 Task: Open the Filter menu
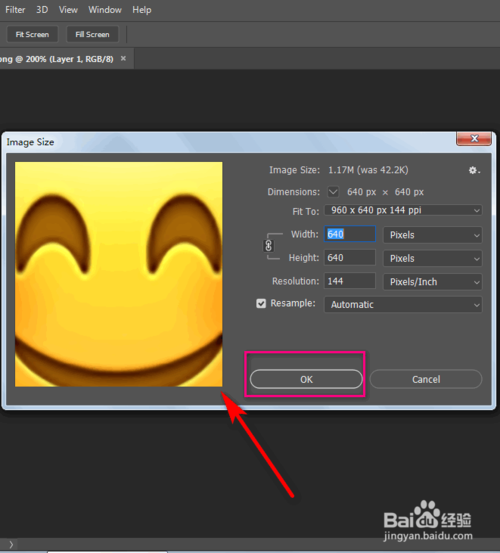[x=15, y=10]
